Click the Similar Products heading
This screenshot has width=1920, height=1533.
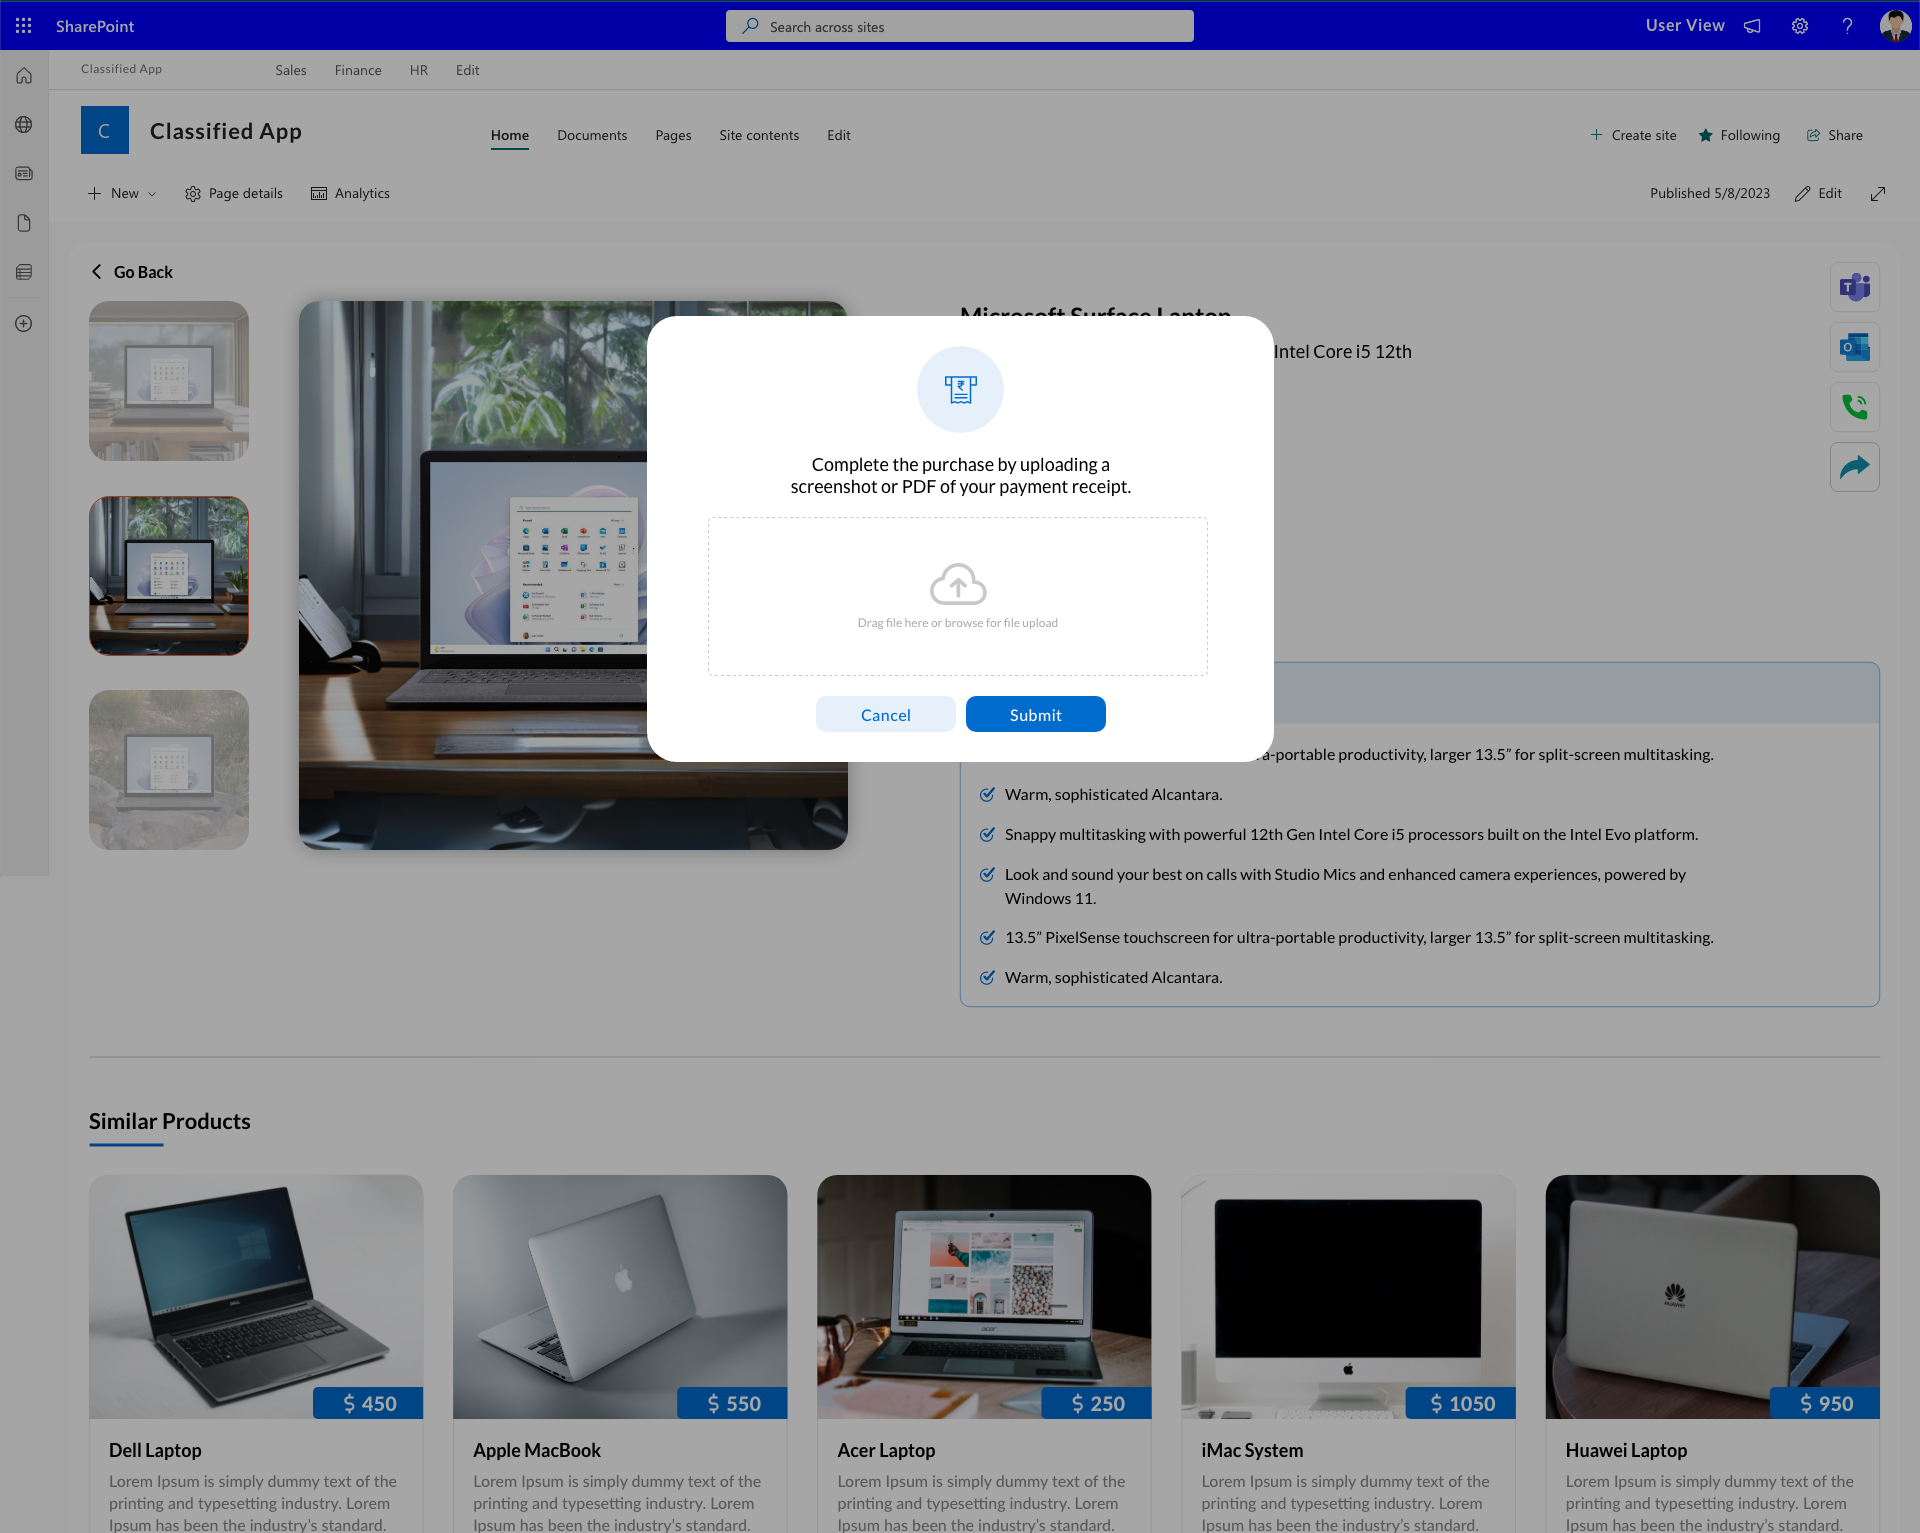click(170, 1121)
